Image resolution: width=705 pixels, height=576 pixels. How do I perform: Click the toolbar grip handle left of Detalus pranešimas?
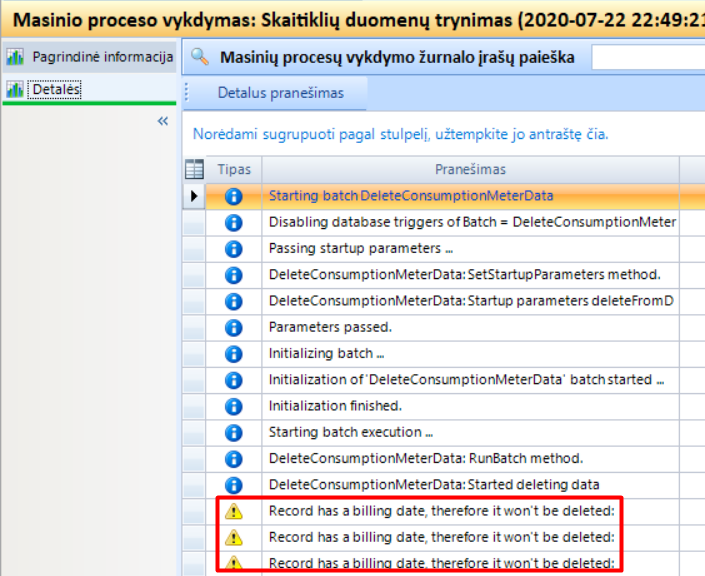[x=186, y=93]
